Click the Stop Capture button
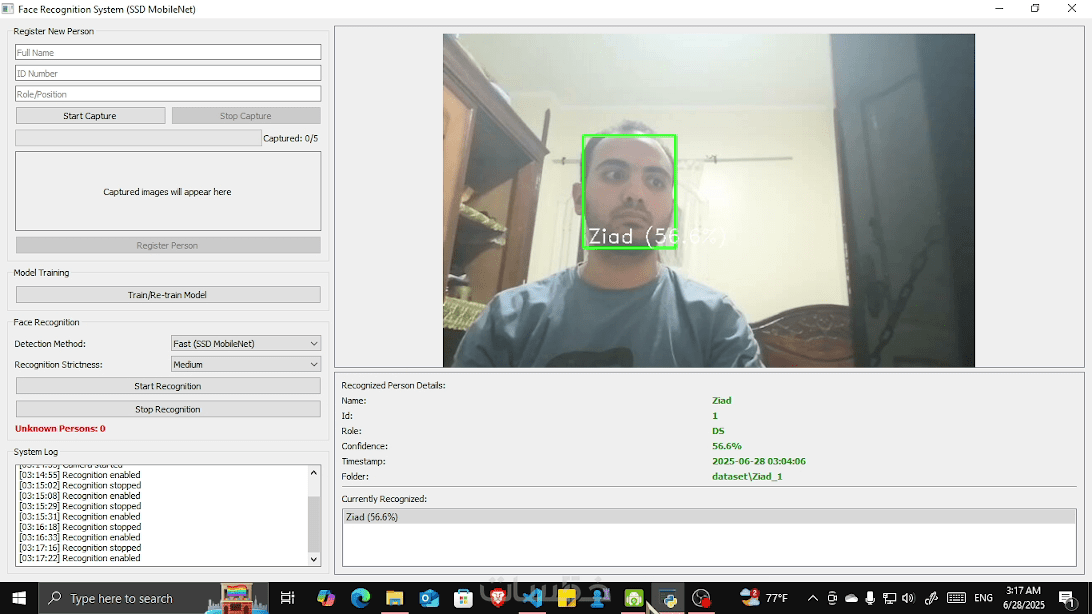This screenshot has height=614, width=1092. coord(246,116)
